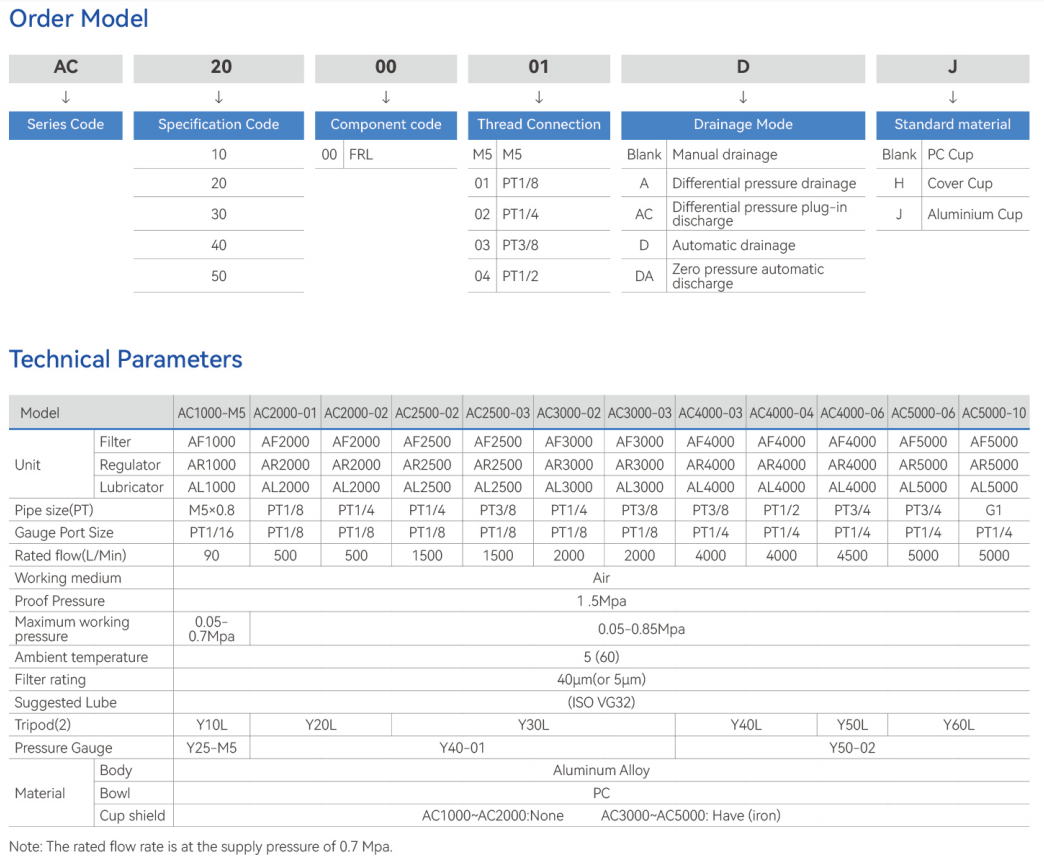The image size is (1044, 859).
Task: Click specification code '50'
Action: [x=218, y=276]
